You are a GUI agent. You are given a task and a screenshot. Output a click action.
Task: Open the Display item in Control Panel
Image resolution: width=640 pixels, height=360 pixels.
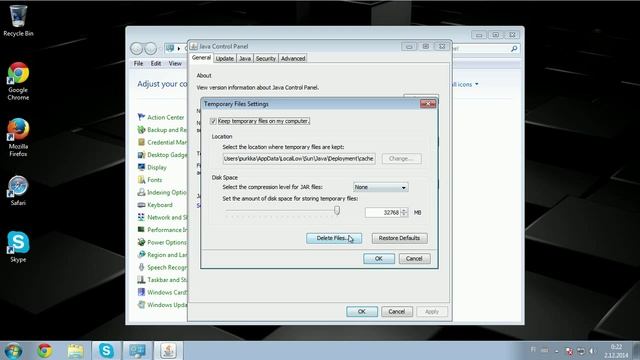click(x=153, y=167)
